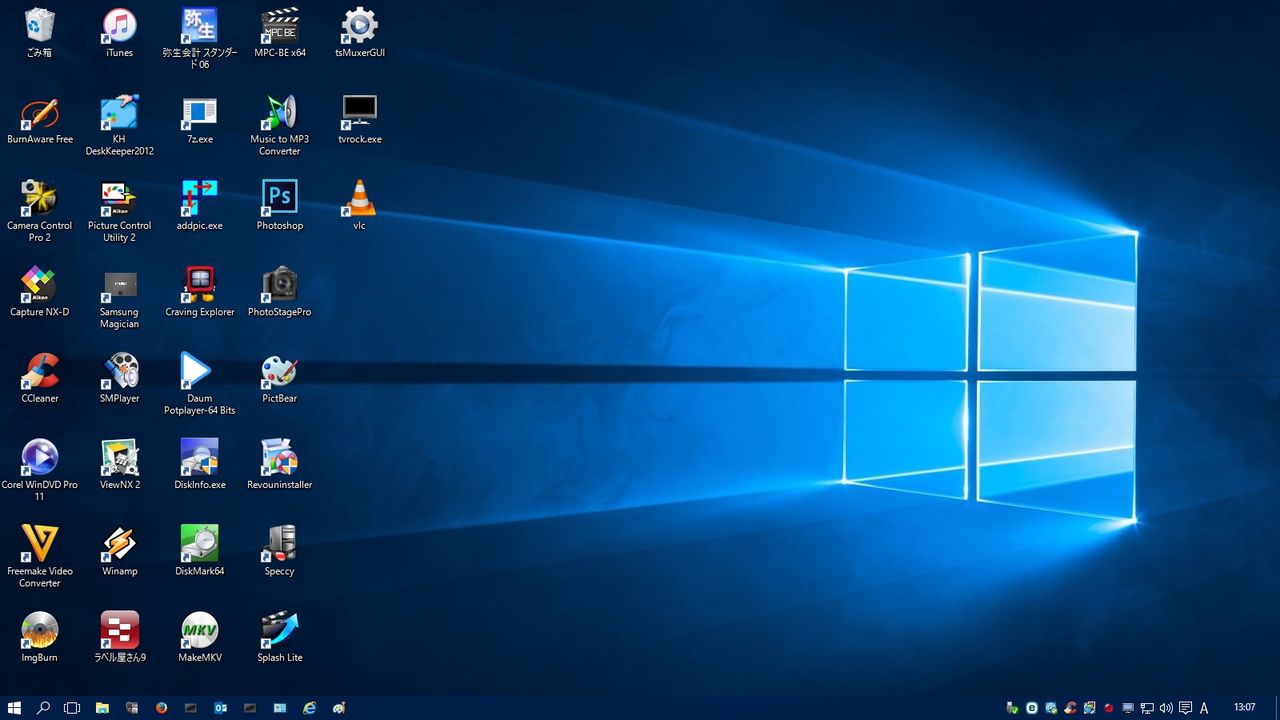The image size is (1280, 720).
Task: Select PhotoStagePro camera icon
Action: pos(280,292)
